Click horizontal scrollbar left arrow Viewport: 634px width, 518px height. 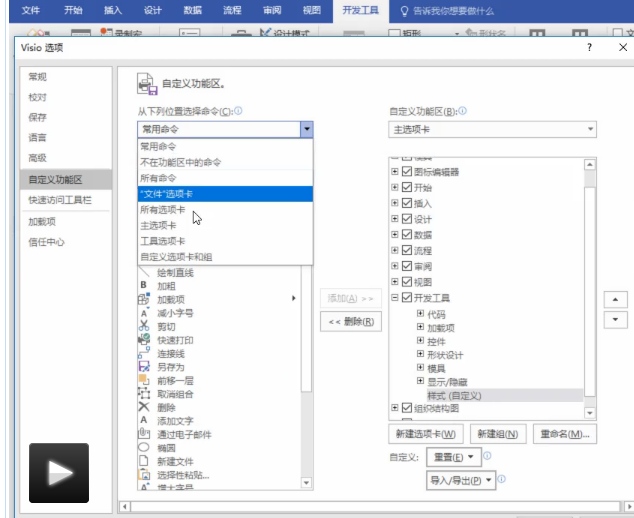tap(125, 506)
